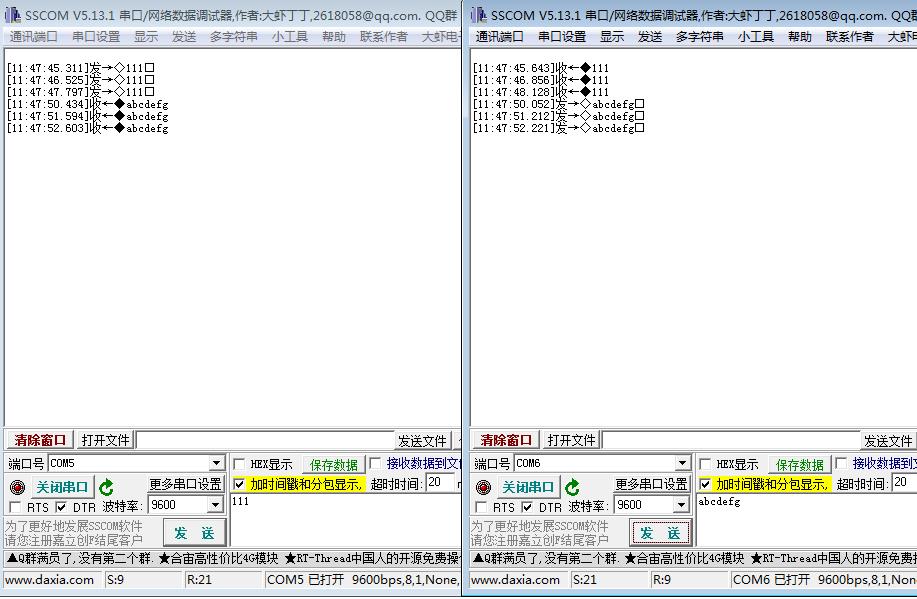Viewport: 917px width, 599px height.
Task: Click 发送 button in COM6 window
Action: click(x=660, y=533)
